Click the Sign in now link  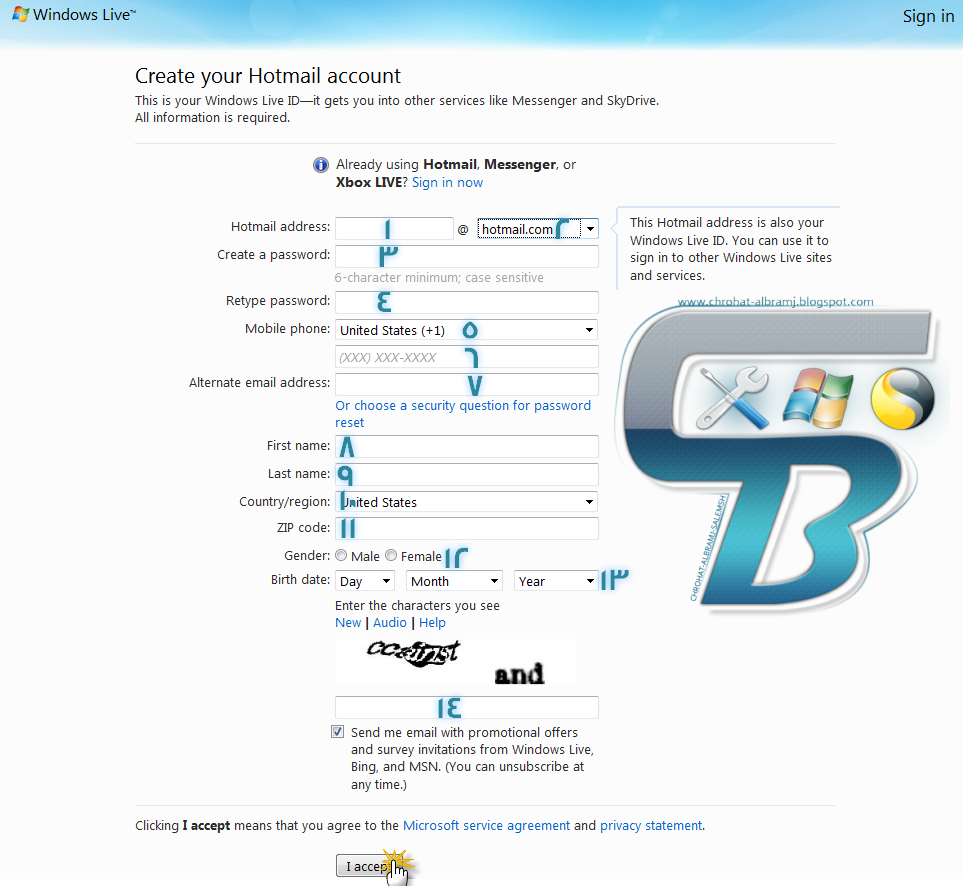[447, 183]
